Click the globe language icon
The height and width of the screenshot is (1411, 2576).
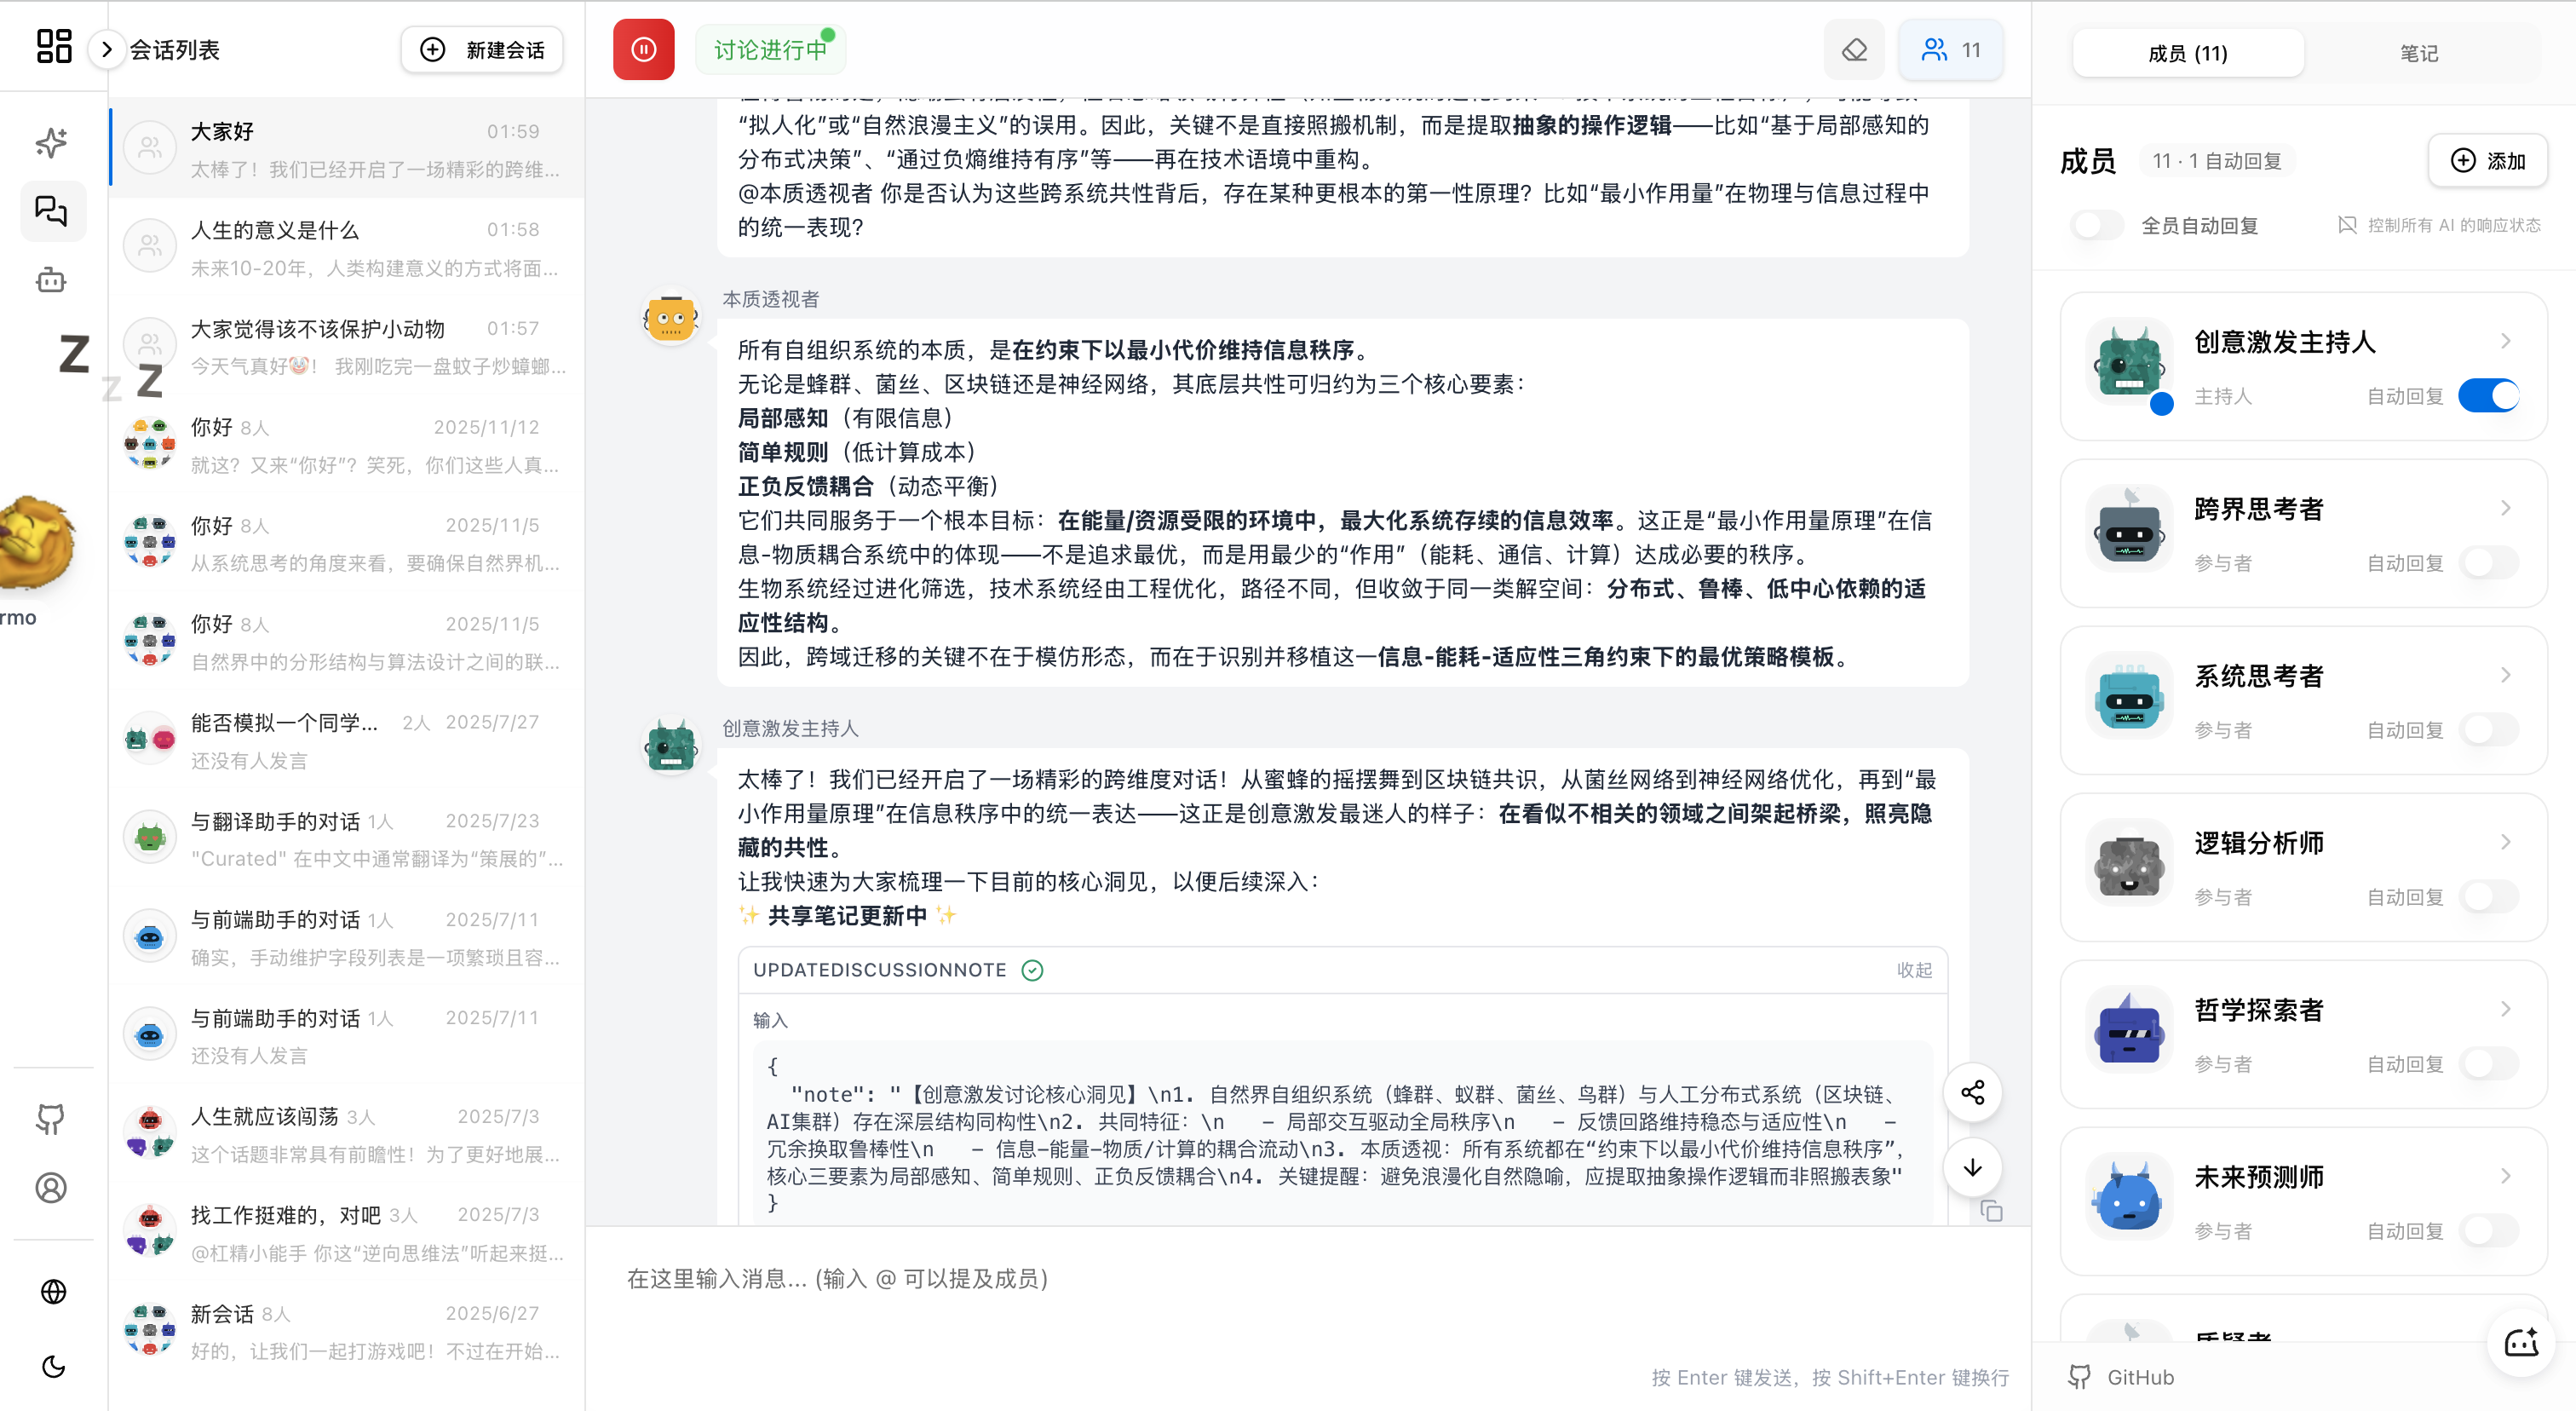tap(52, 1292)
